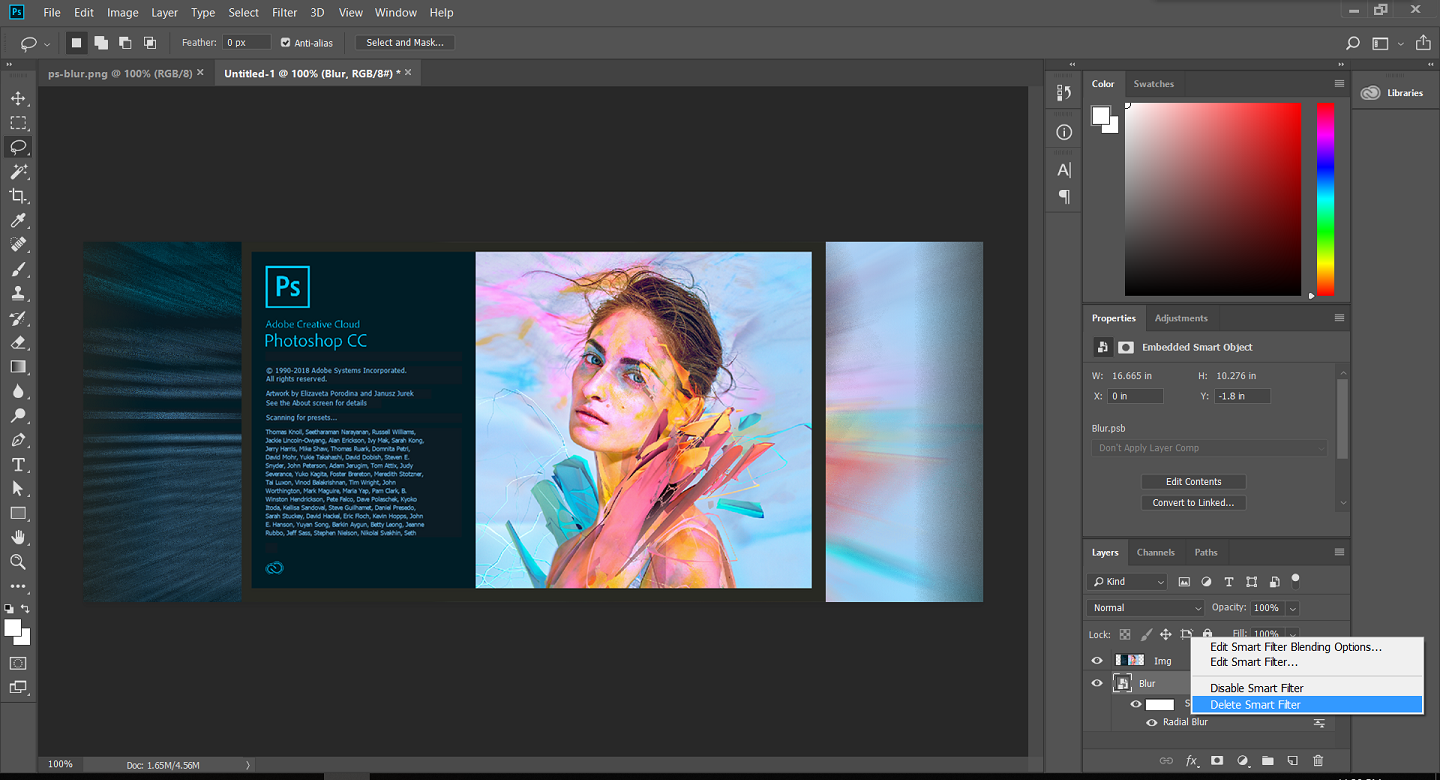Open the Character panel icon
The width and height of the screenshot is (1440, 780).
click(x=1064, y=170)
